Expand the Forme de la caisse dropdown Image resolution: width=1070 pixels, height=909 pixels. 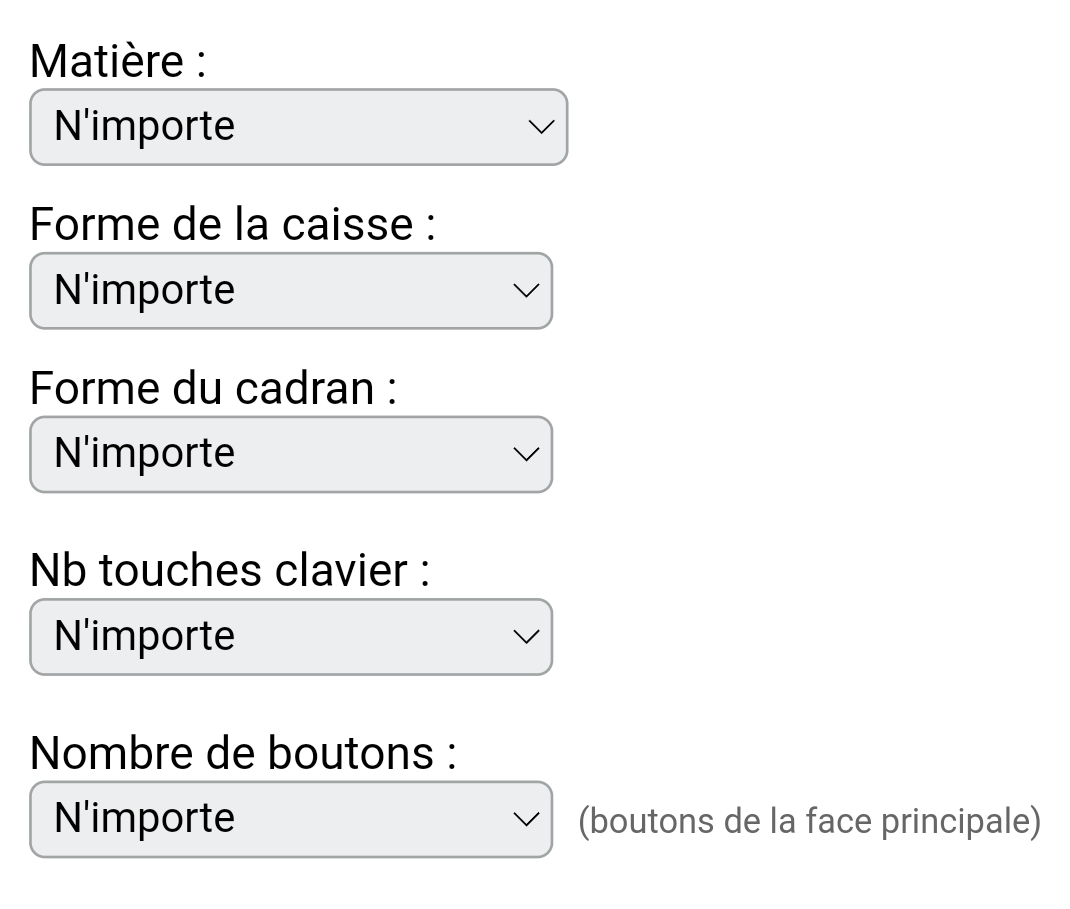(290, 290)
